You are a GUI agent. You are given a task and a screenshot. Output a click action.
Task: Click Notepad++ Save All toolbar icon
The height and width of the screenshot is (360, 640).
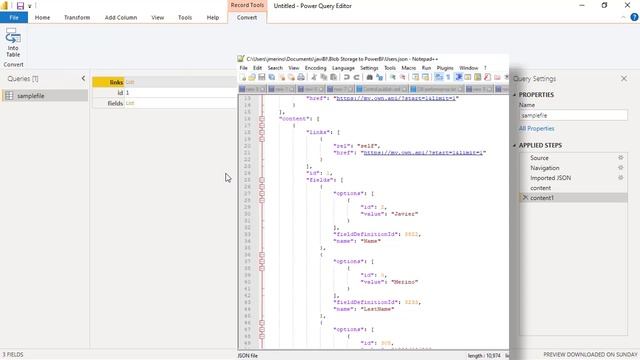[x=271, y=77]
